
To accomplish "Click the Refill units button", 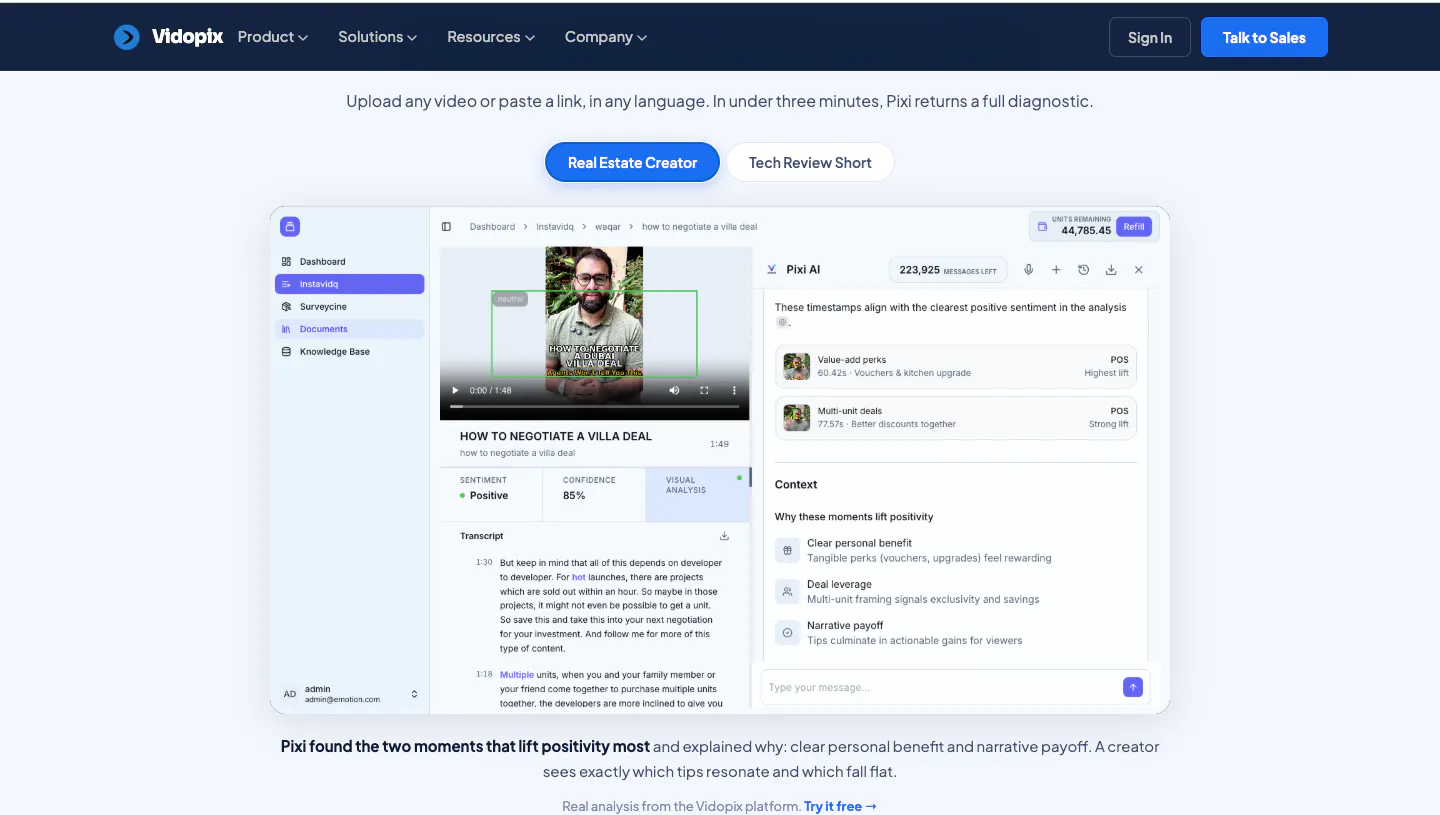I will click(1133, 227).
